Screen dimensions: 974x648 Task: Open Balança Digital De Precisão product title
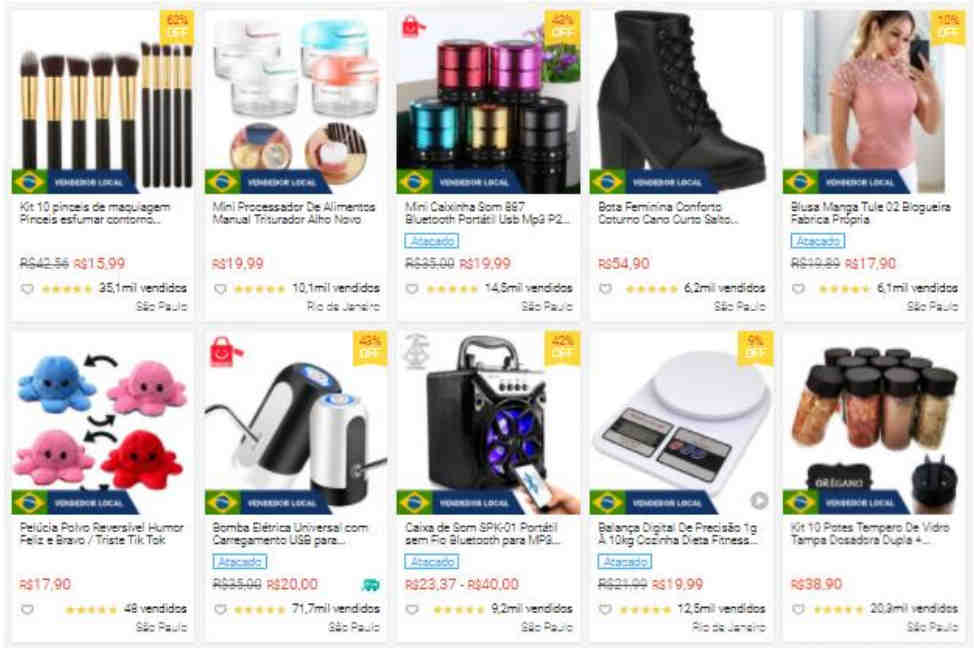[678, 534]
